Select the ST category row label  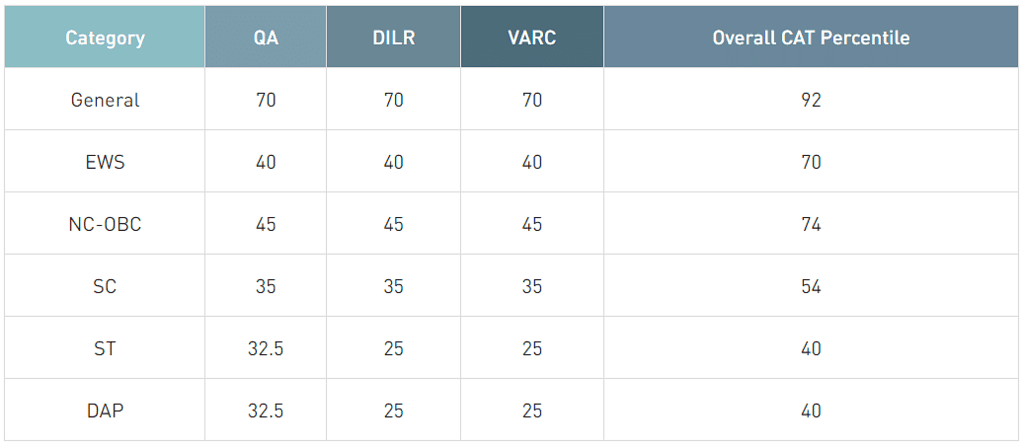coord(105,348)
